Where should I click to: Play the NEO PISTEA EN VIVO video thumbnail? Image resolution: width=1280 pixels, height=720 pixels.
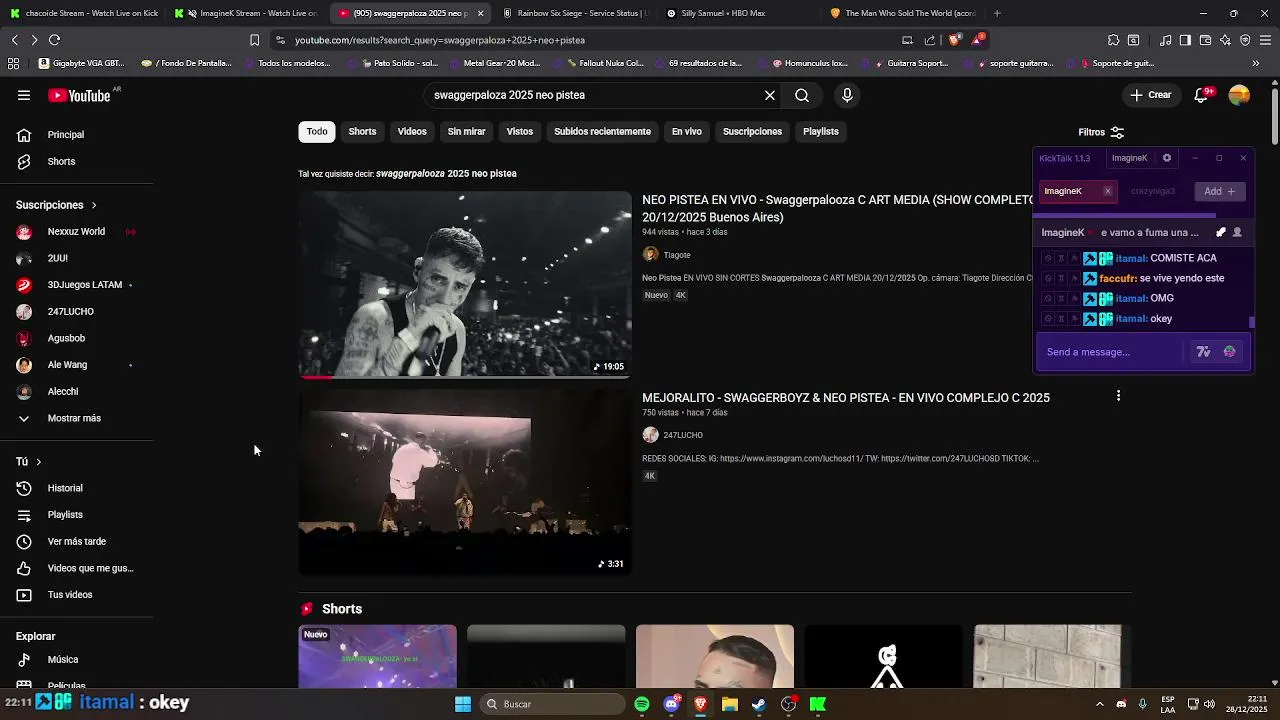tap(465, 285)
